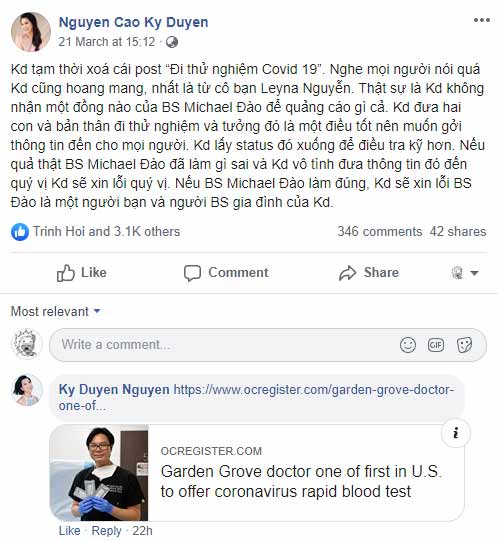The height and width of the screenshot is (541, 498).
Task: Click Ky Duyen Nguyen's commenter avatar
Action: pos(27,390)
